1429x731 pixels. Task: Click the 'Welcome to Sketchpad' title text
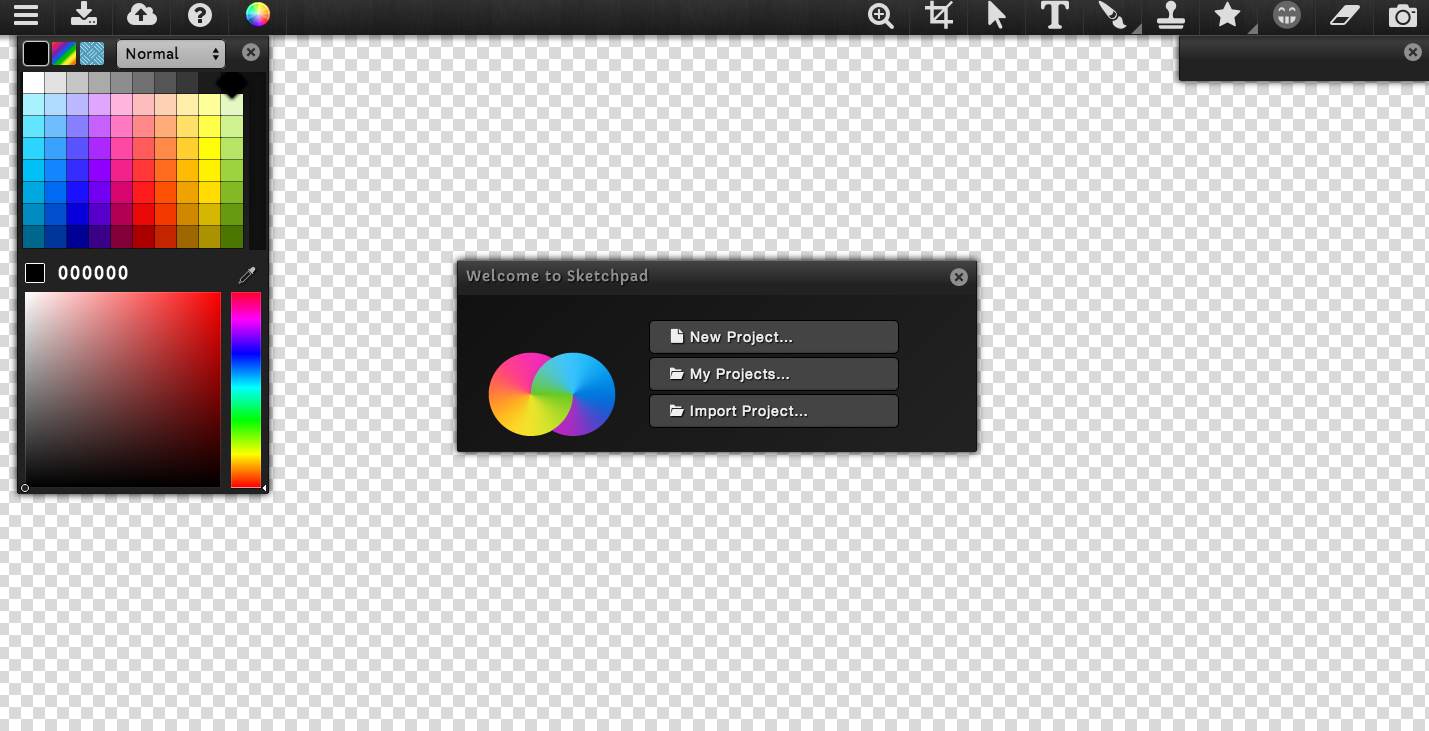[x=557, y=276]
